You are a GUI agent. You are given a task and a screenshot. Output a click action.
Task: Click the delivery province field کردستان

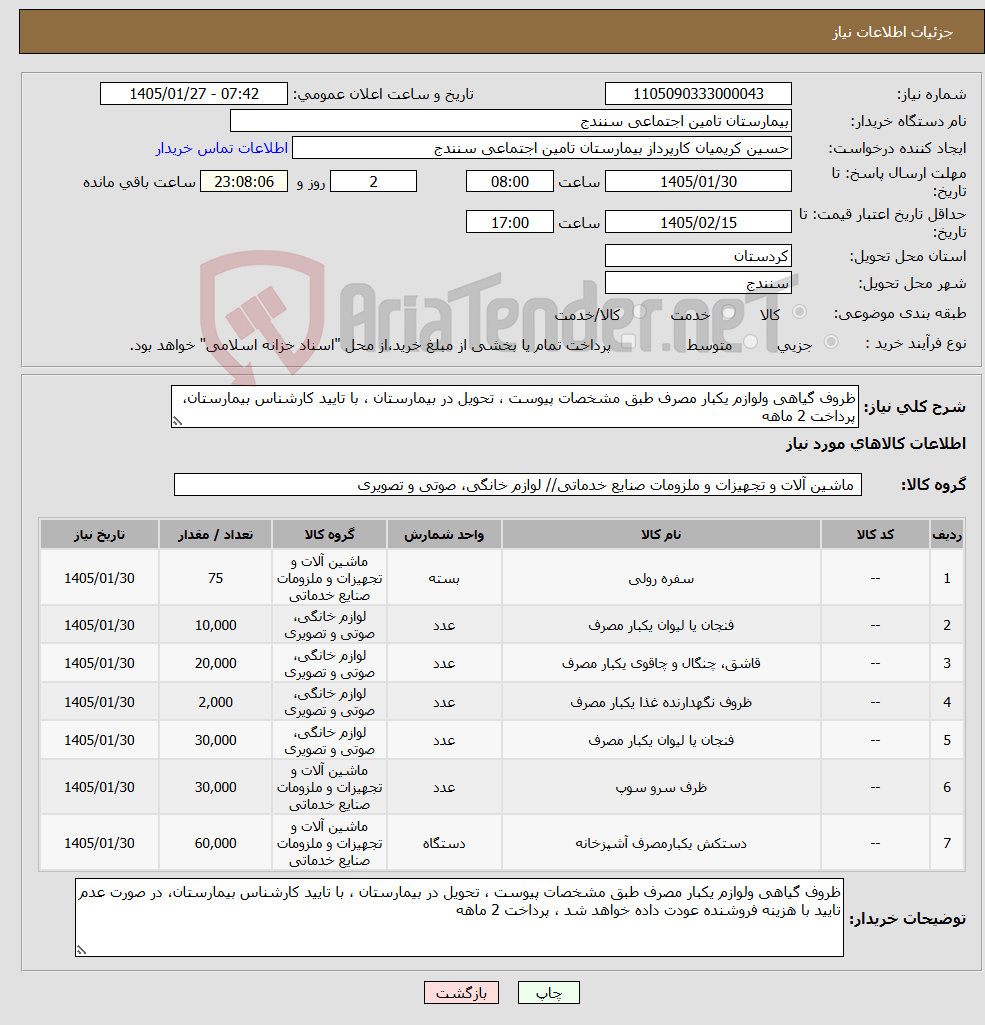(x=698, y=256)
